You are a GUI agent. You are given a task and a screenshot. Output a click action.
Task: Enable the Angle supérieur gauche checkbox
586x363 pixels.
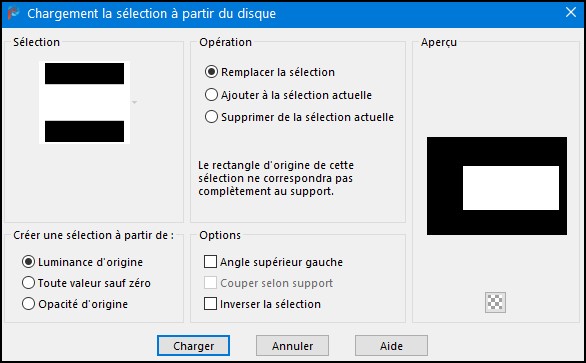coord(273,262)
